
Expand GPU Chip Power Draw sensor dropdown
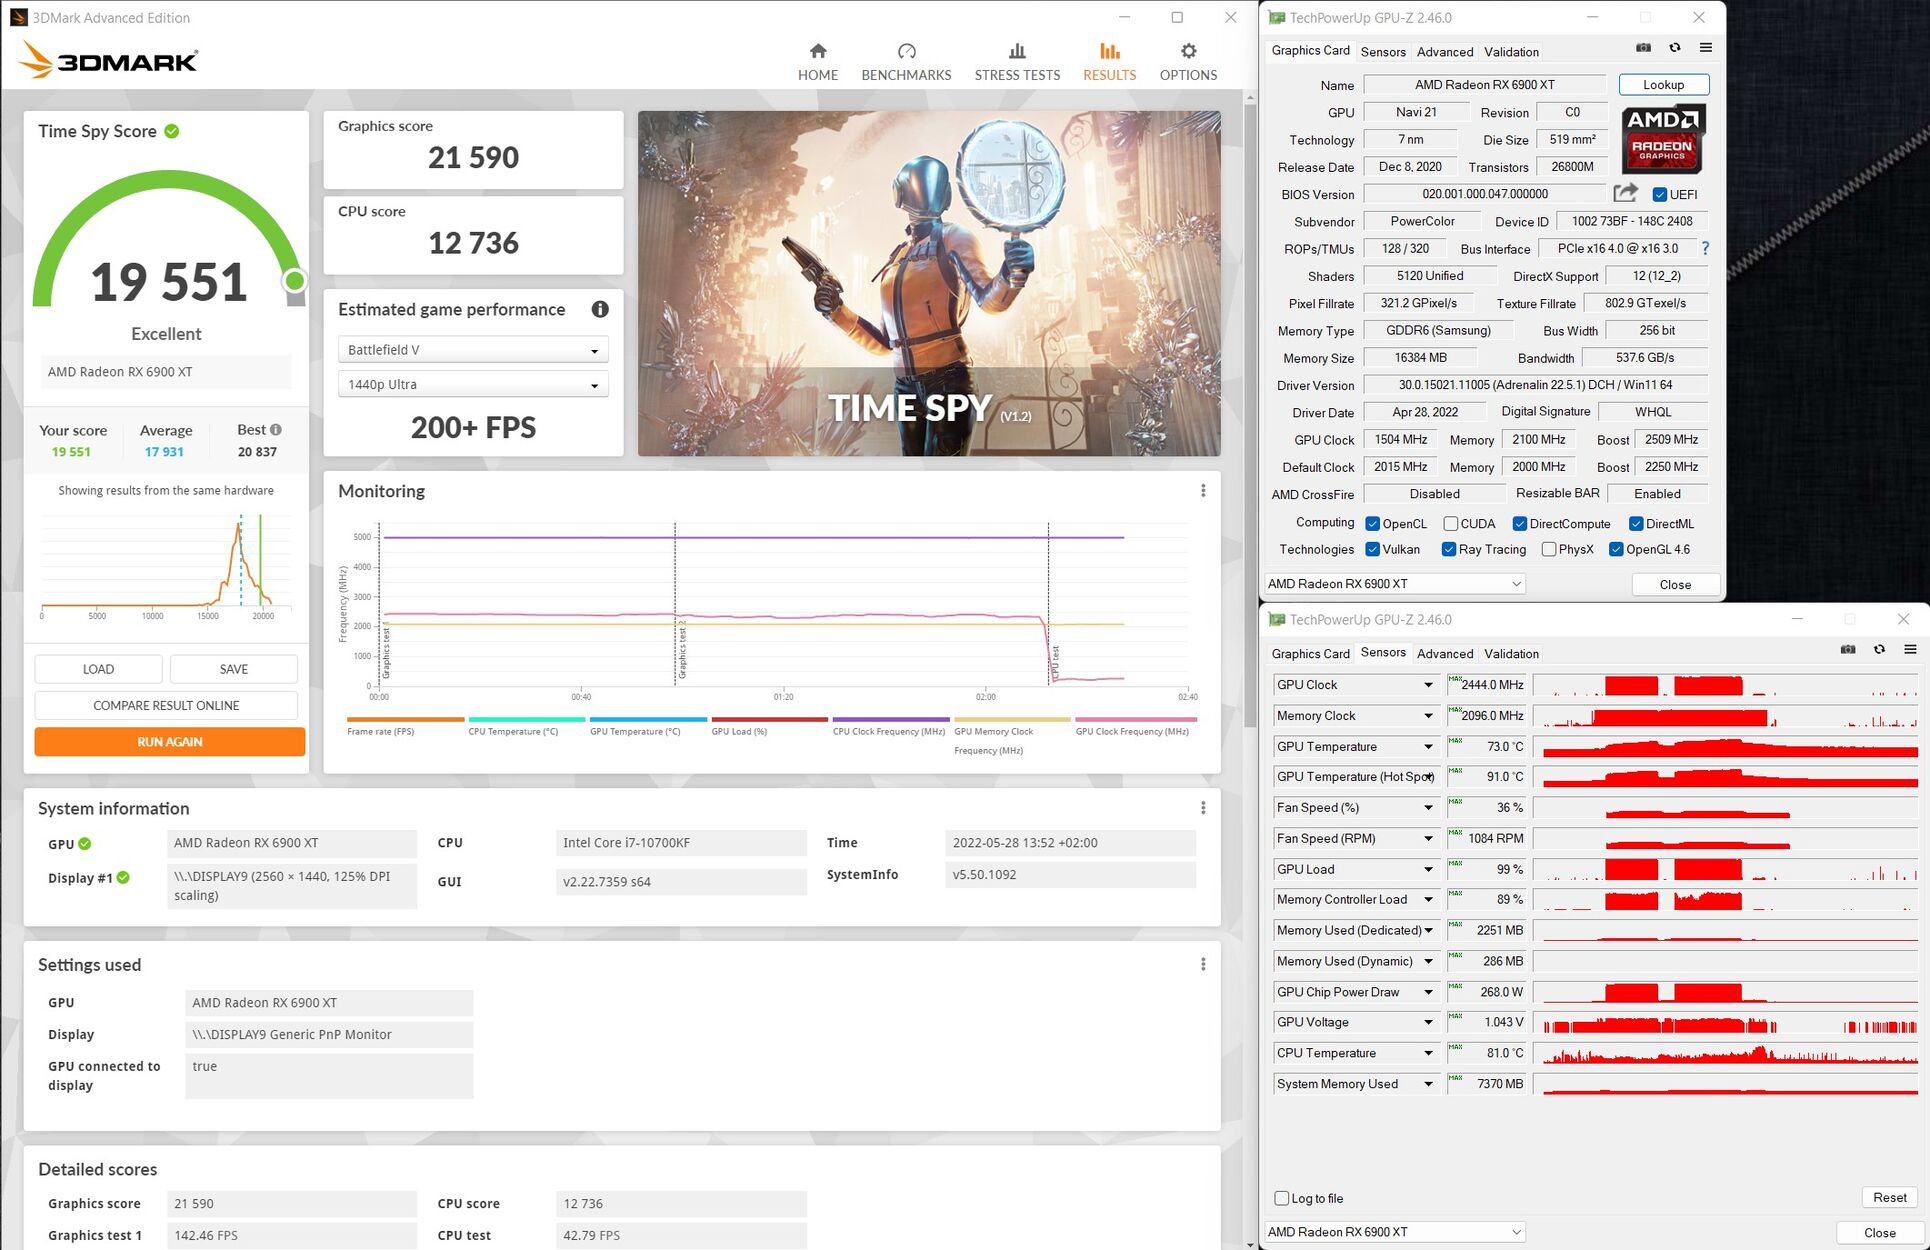click(x=1428, y=992)
